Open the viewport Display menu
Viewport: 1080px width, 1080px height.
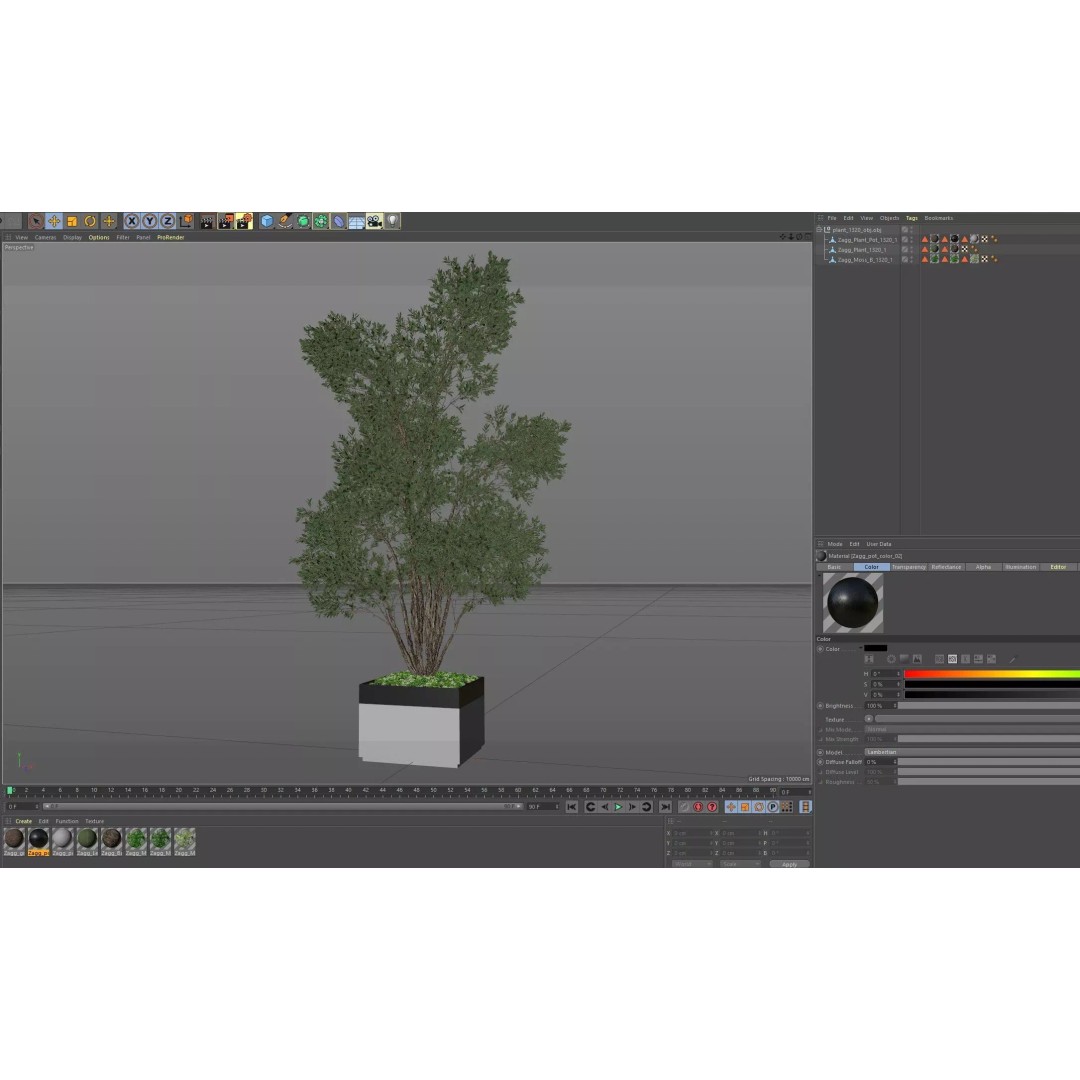click(72, 238)
